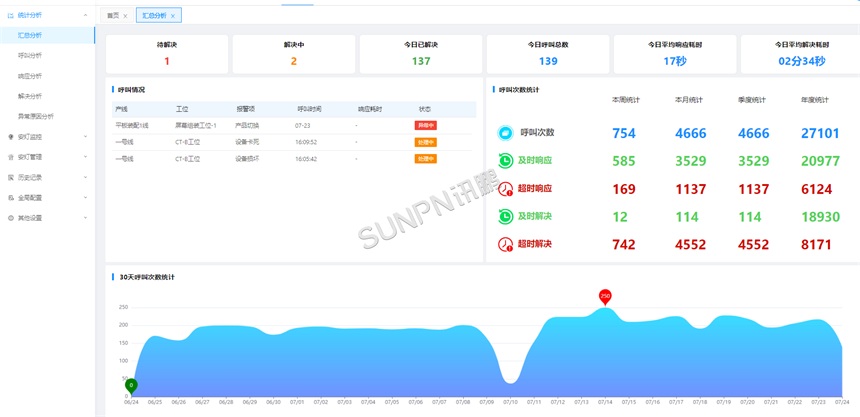Viewport: 860px width, 417px height.
Task: Select 异常原因分析 in the sidebar
Action: click(35, 116)
